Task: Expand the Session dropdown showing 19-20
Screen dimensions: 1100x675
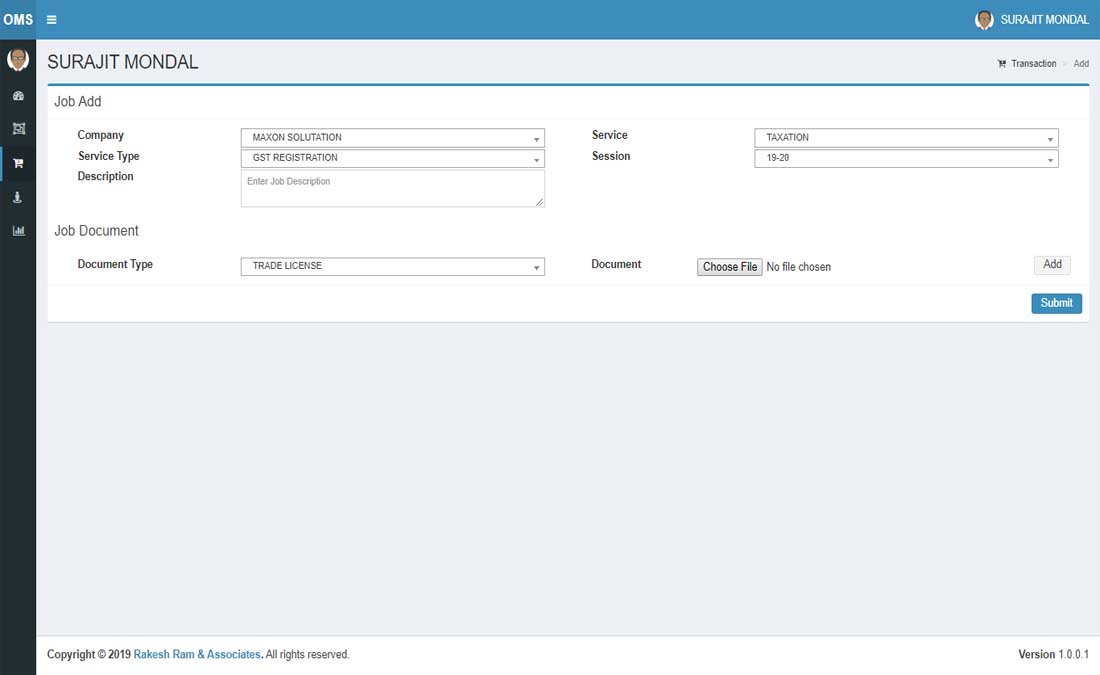Action: click(906, 158)
